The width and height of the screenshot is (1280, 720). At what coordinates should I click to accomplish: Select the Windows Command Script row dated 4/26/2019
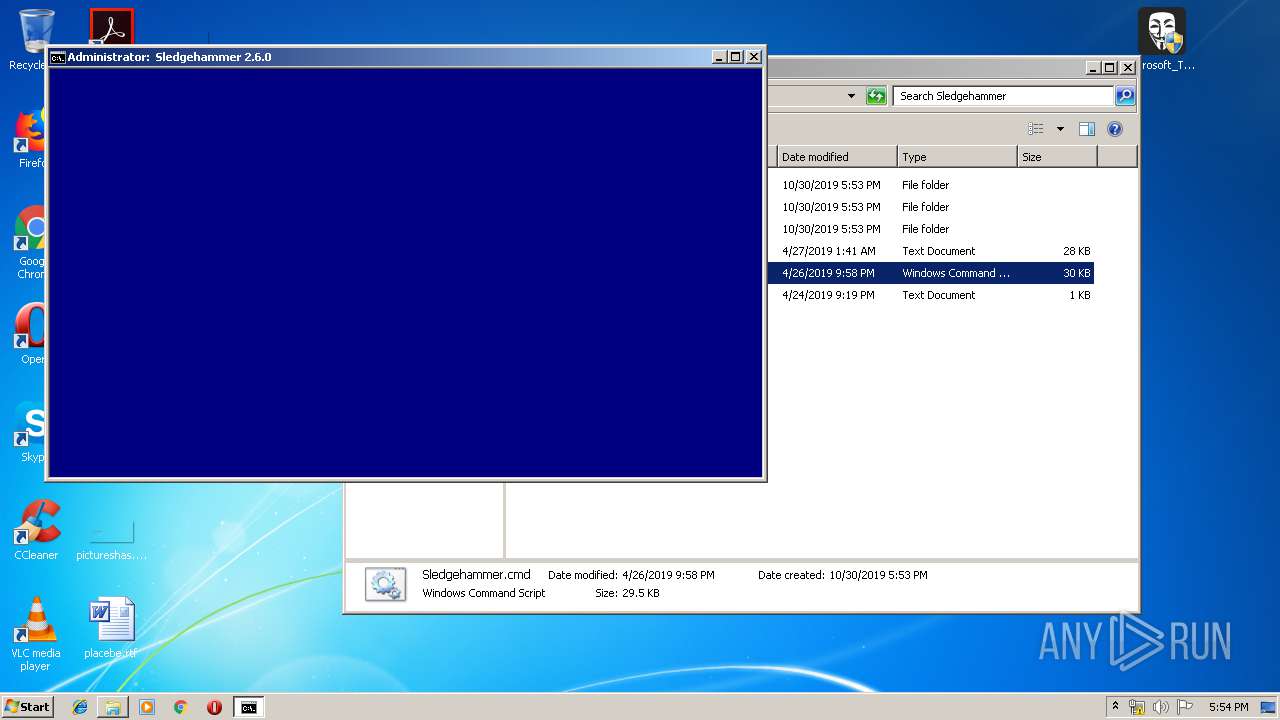pyautogui.click(x=931, y=273)
